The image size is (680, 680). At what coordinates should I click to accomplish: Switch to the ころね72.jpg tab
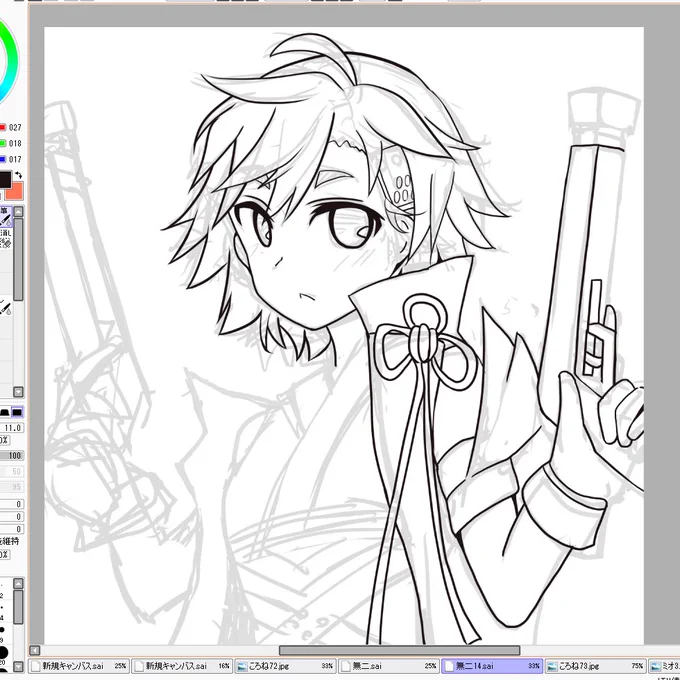click(x=285, y=666)
